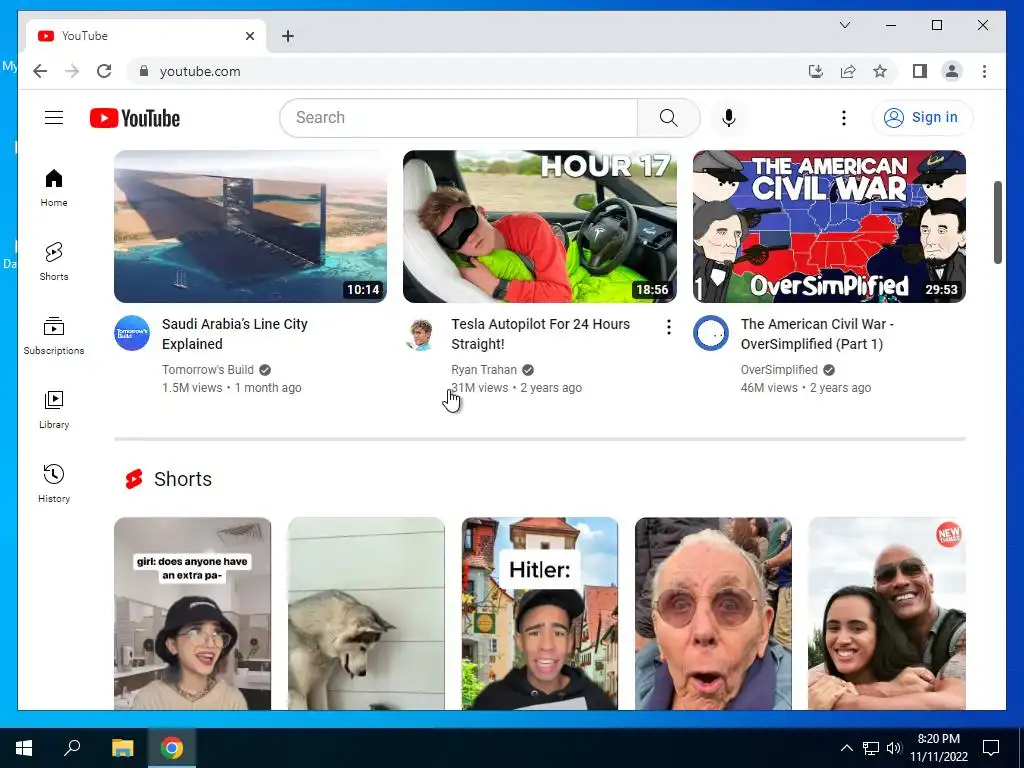The image size is (1024, 768).
Task: Click the YouTube logo
Action: point(135,118)
